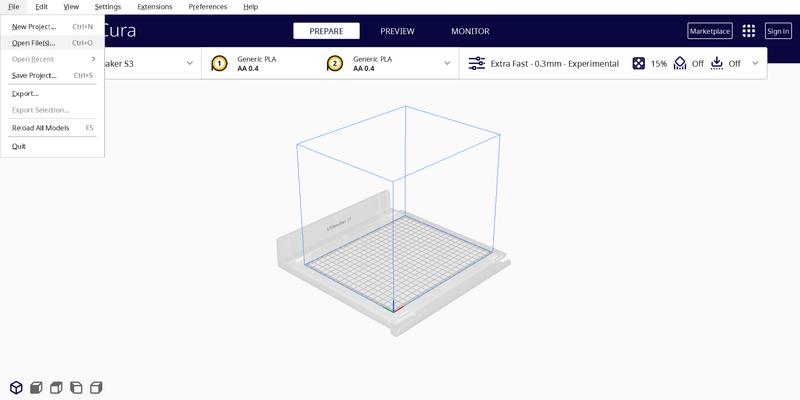The height and width of the screenshot is (400, 800).
Task: Select the 3D perspective view icon
Action: [x=16, y=387]
